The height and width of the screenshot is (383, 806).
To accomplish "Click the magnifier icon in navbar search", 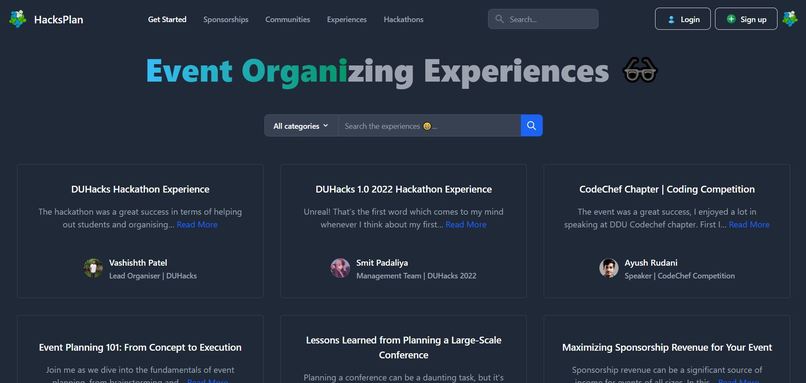I will (x=499, y=19).
